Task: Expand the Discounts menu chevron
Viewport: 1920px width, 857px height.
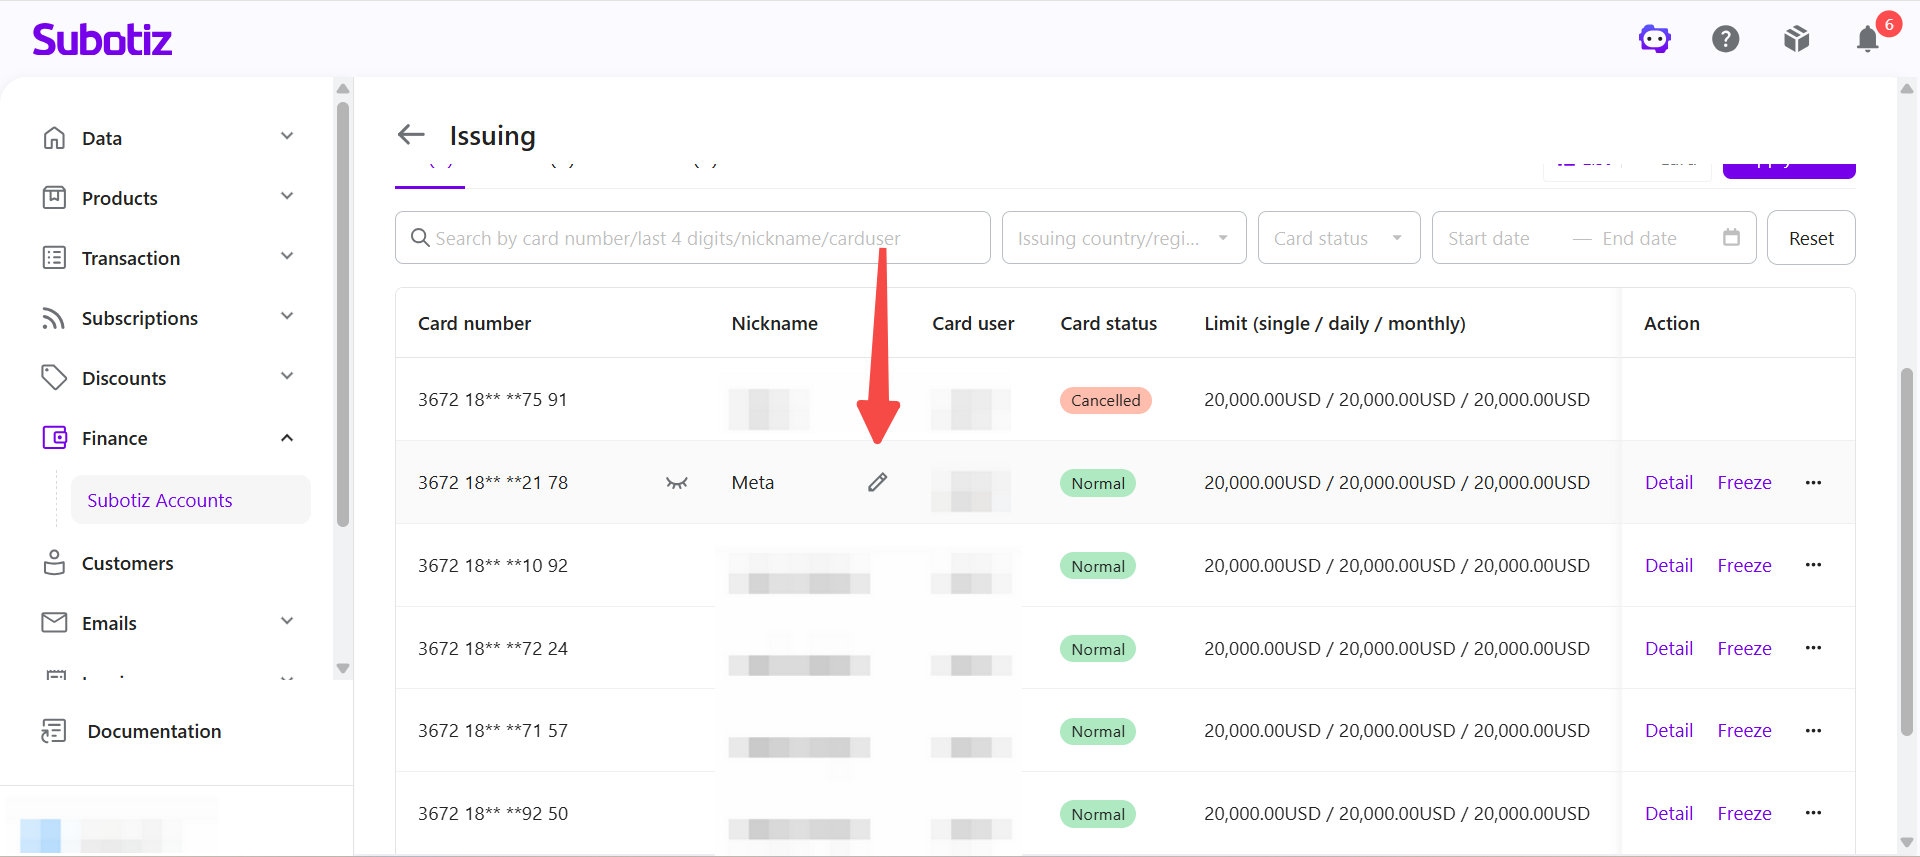Action: (x=287, y=377)
